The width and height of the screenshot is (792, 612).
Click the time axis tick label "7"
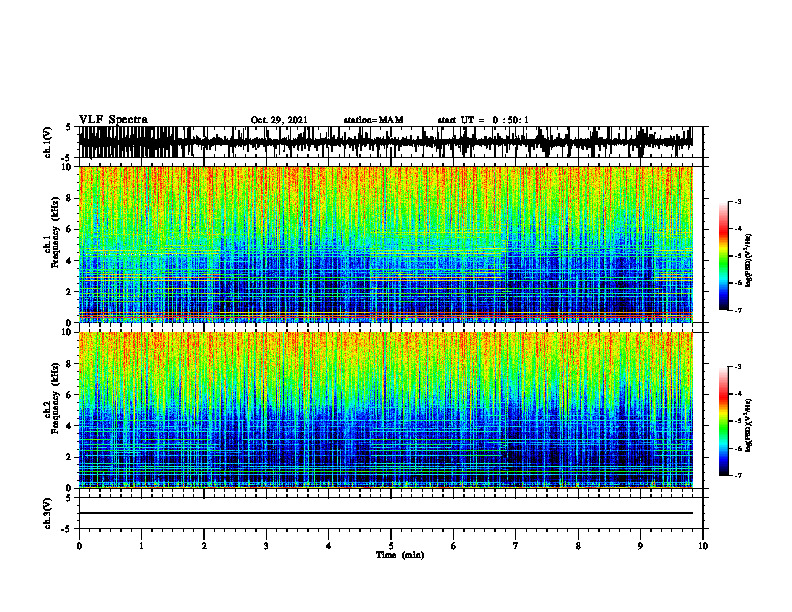point(516,546)
